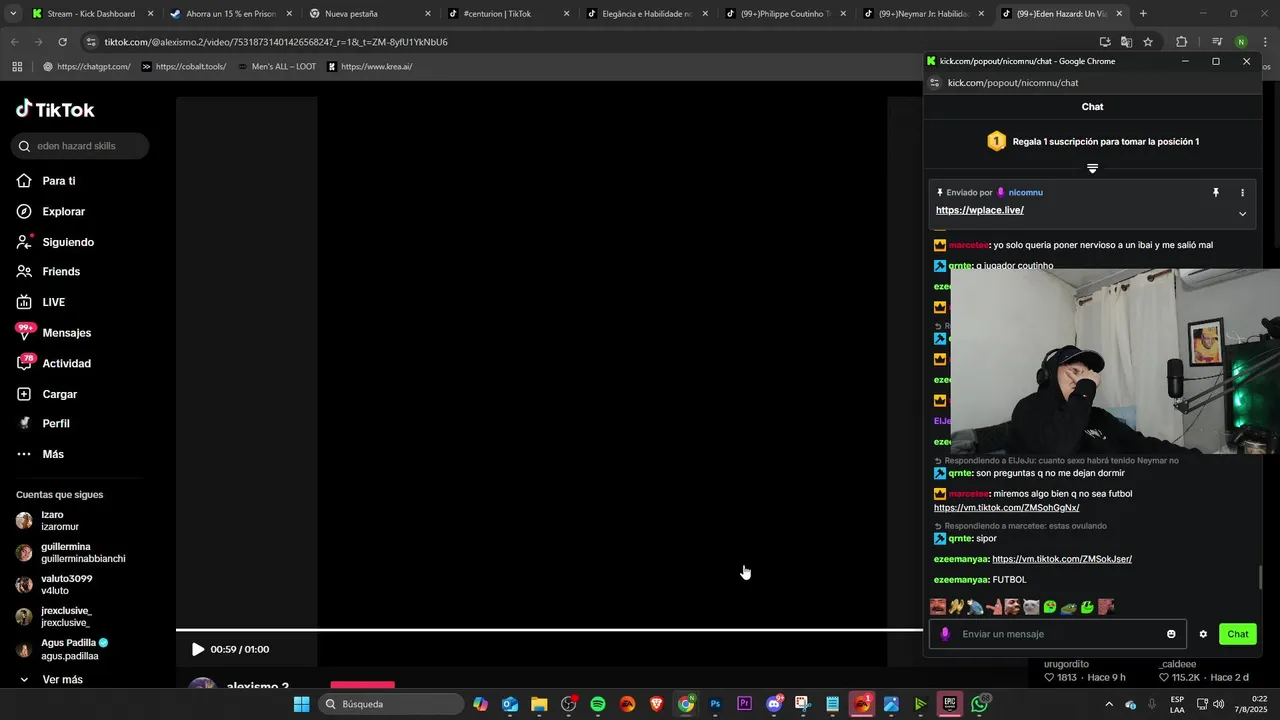
Task: Switch to Nueva pestaña tab
Action: coord(369,14)
